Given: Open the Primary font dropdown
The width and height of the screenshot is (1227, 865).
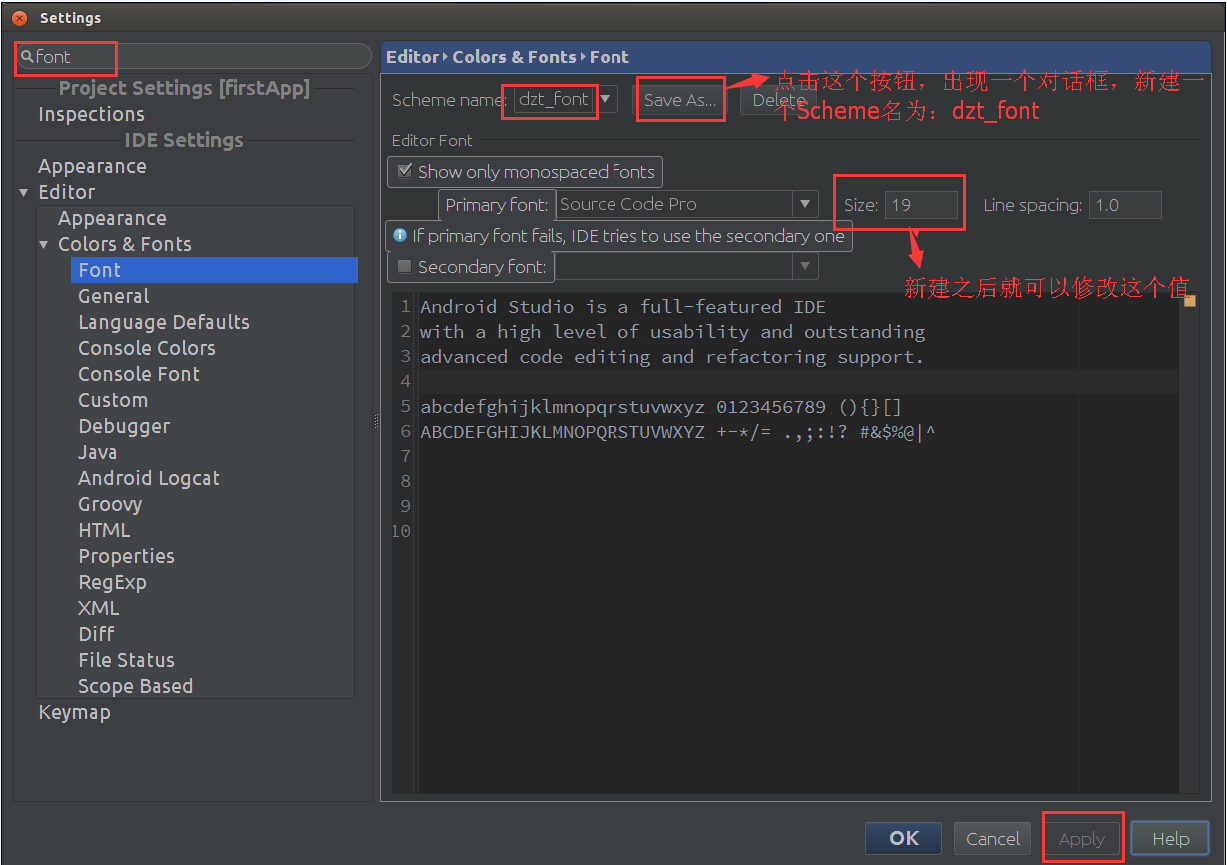Looking at the screenshot, I should [x=805, y=204].
